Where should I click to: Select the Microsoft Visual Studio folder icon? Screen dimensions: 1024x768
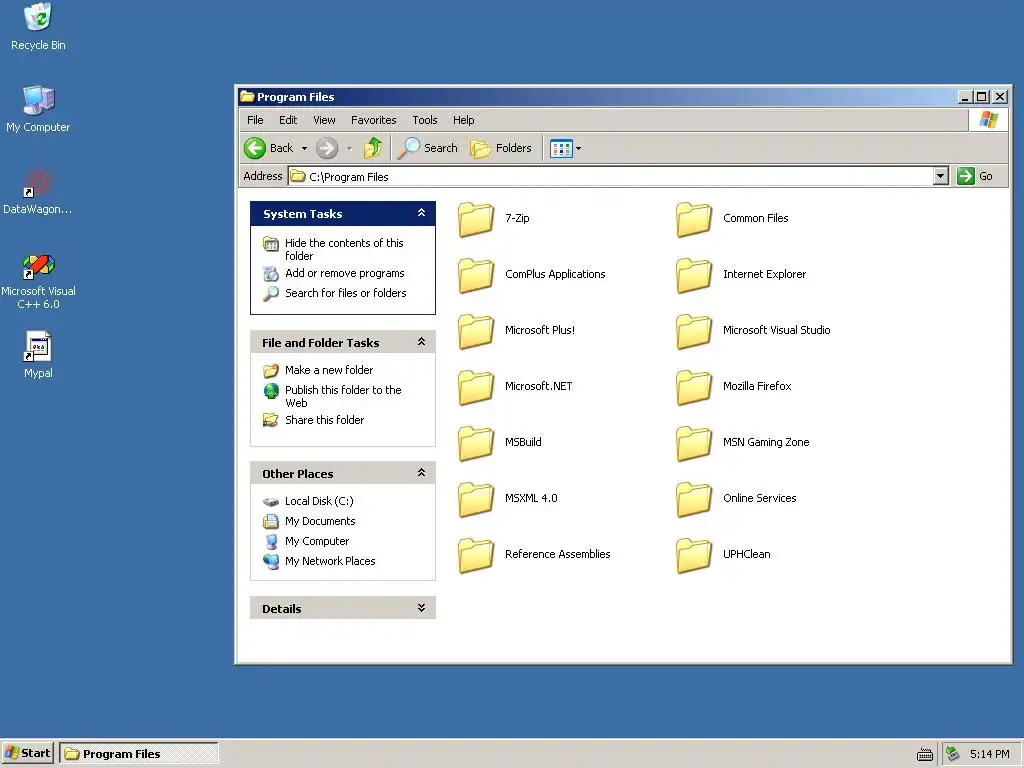pos(694,331)
